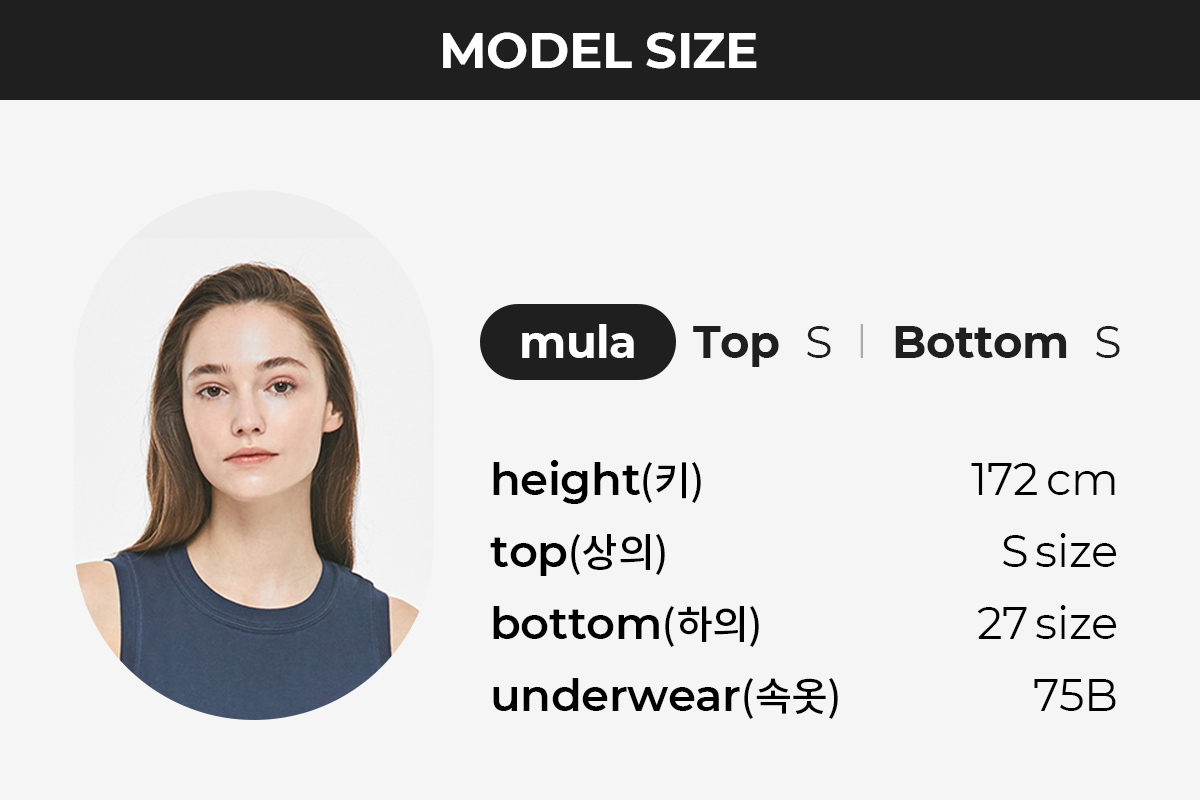Click the 27 size value

1047,625
